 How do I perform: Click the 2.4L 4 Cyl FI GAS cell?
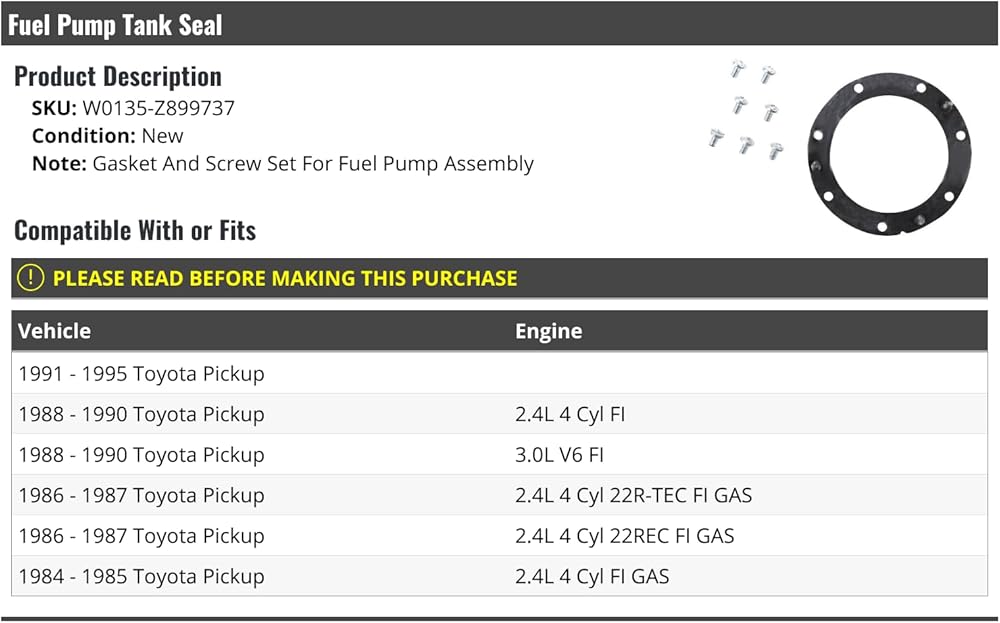592,576
